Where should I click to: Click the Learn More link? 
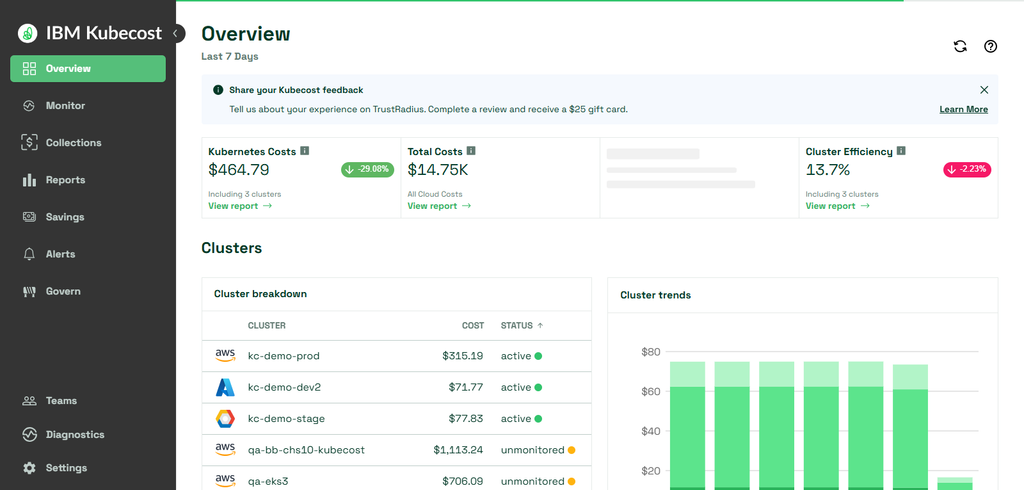[963, 109]
